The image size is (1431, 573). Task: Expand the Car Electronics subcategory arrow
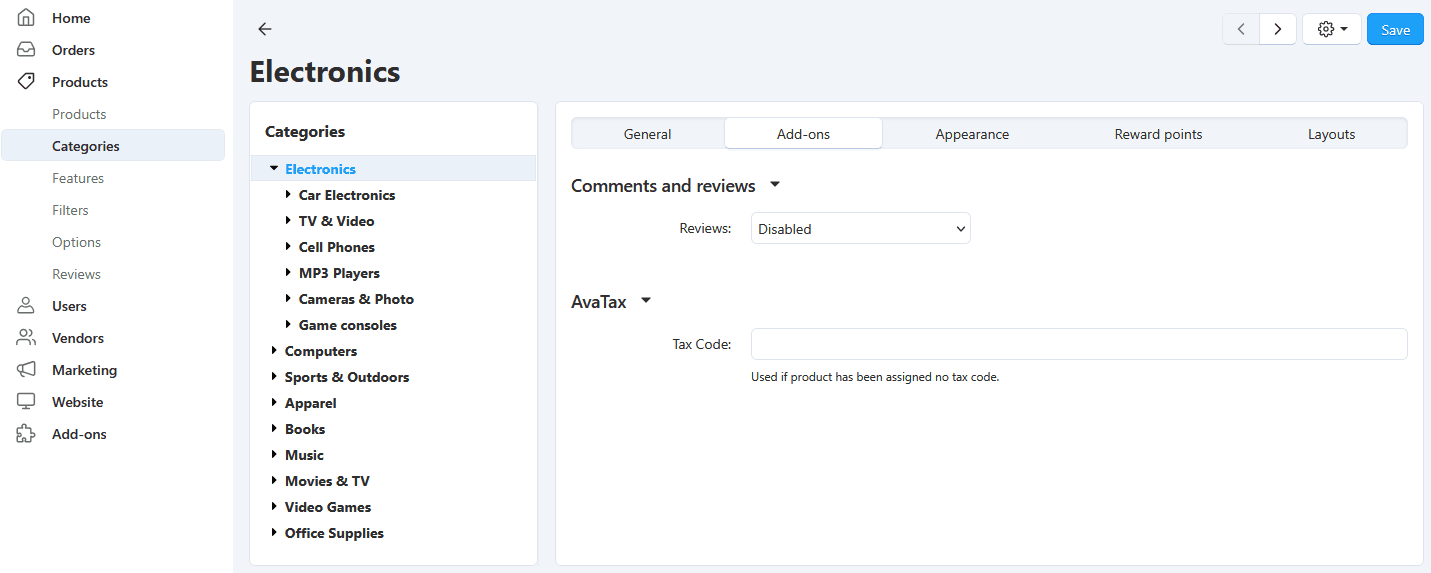point(288,195)
